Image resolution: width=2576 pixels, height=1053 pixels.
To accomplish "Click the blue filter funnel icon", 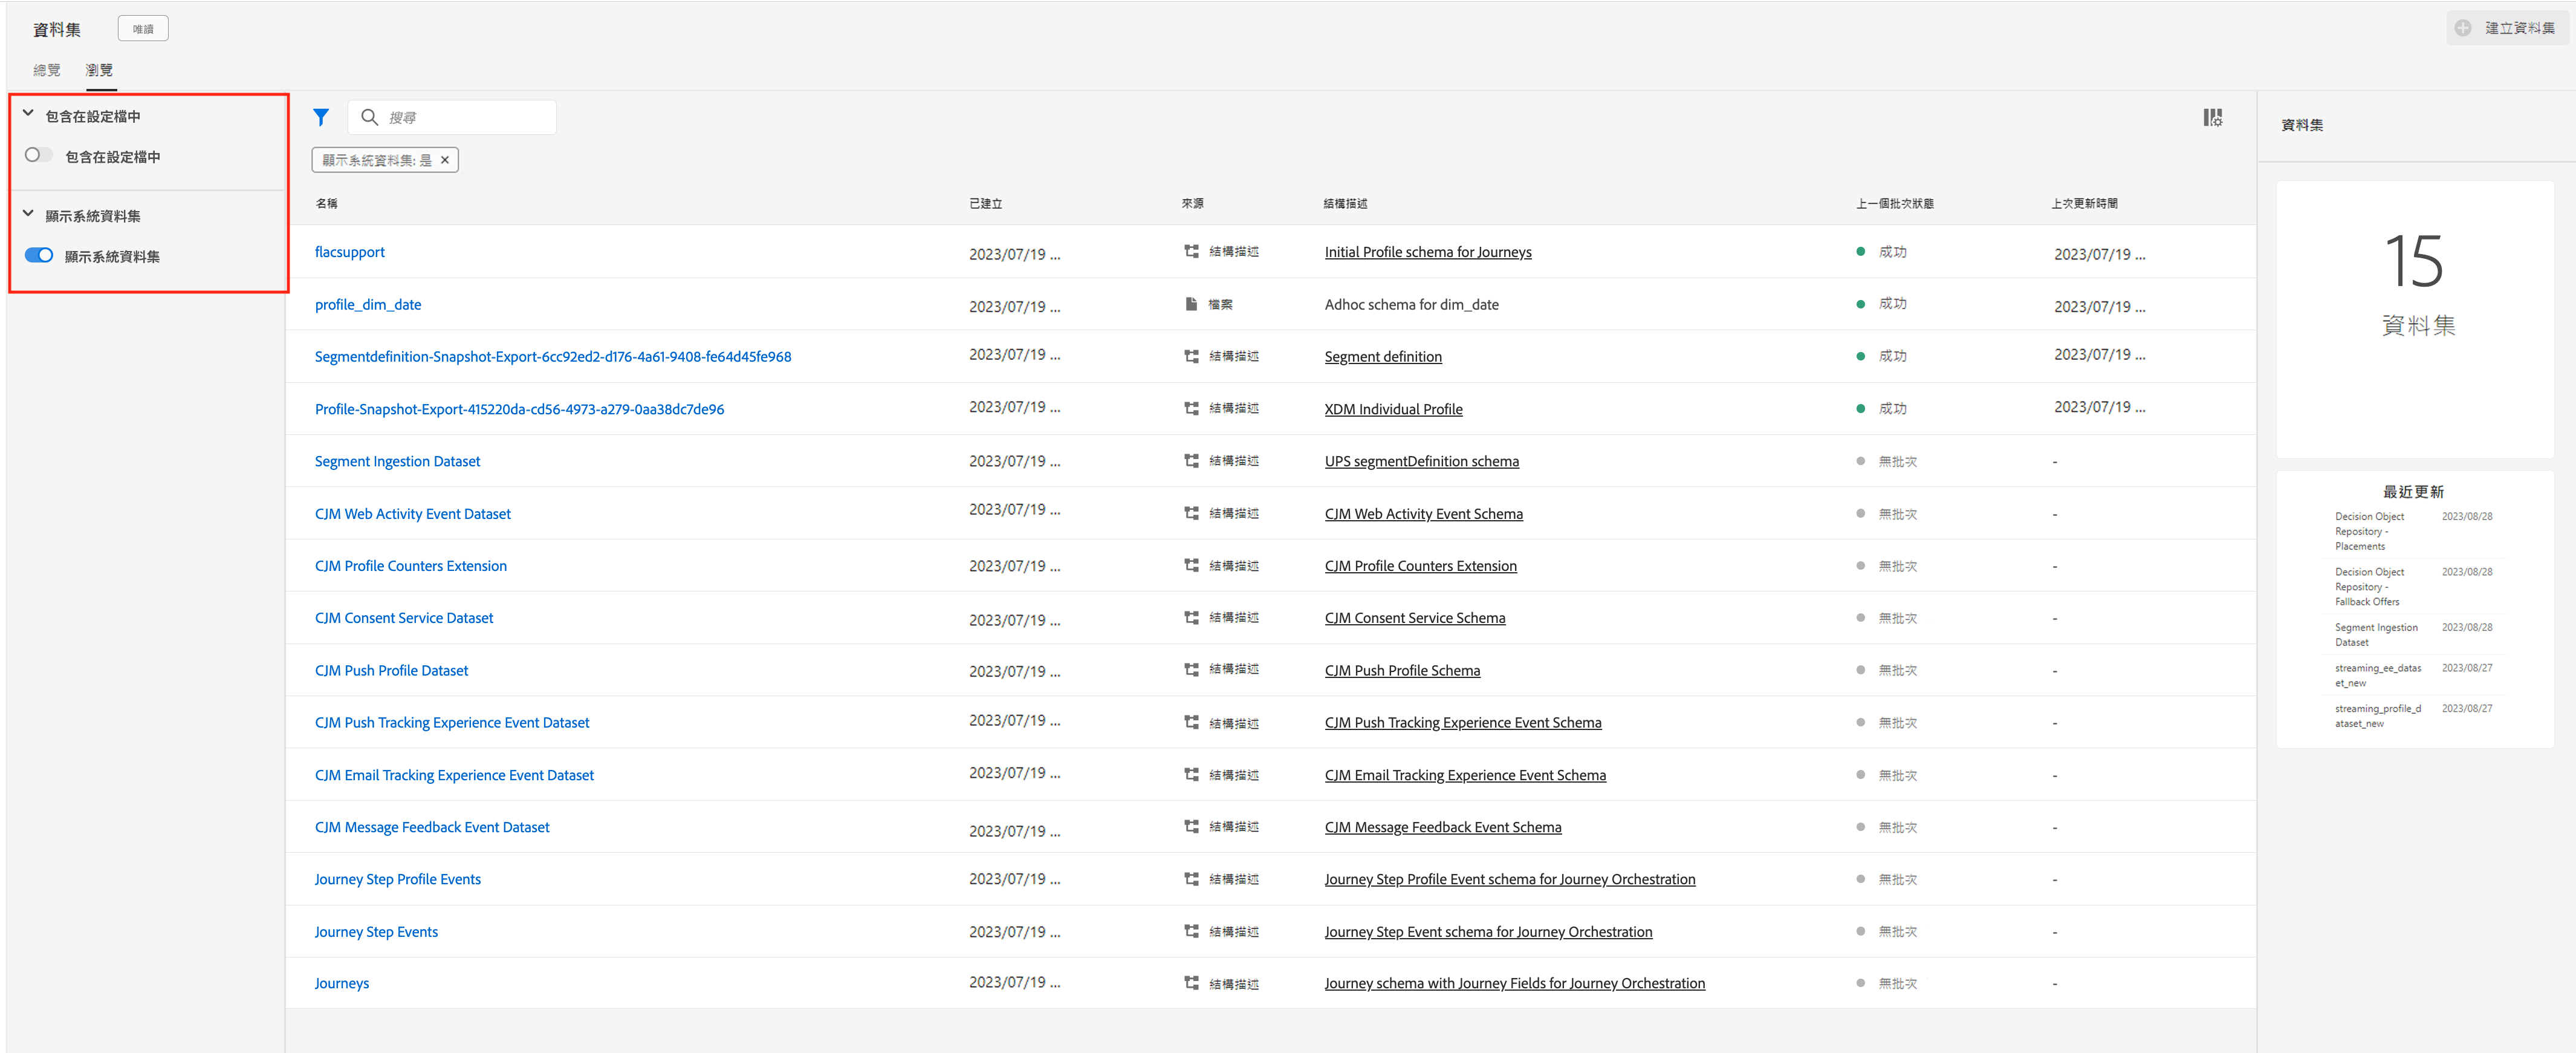I will pyautogui.click(x=320, y=118).
